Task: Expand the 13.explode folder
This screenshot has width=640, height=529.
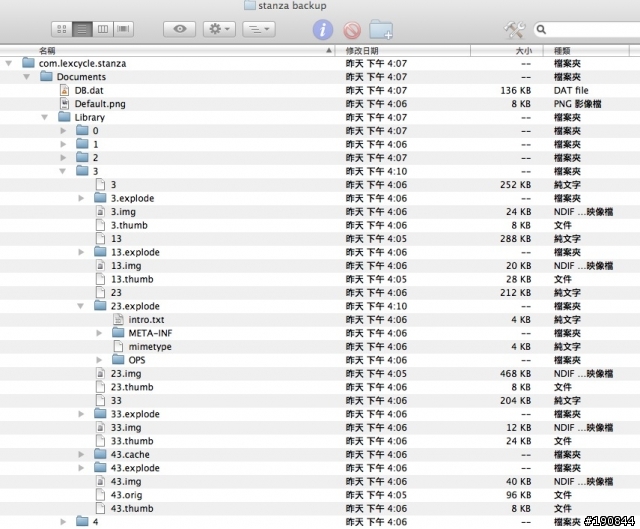Action: [x=81, y=252]
